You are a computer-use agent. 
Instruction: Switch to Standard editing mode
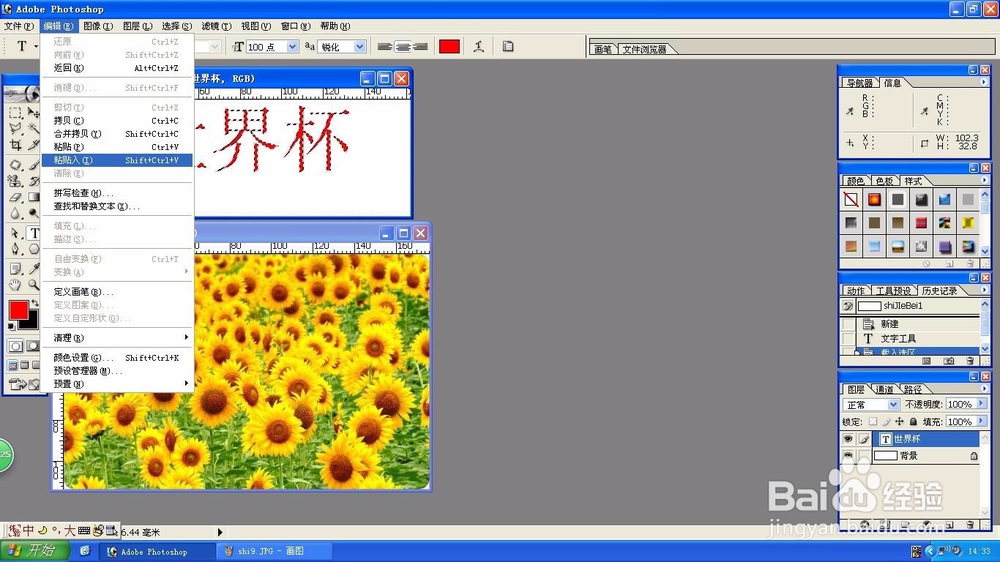(x=15, y=346)
